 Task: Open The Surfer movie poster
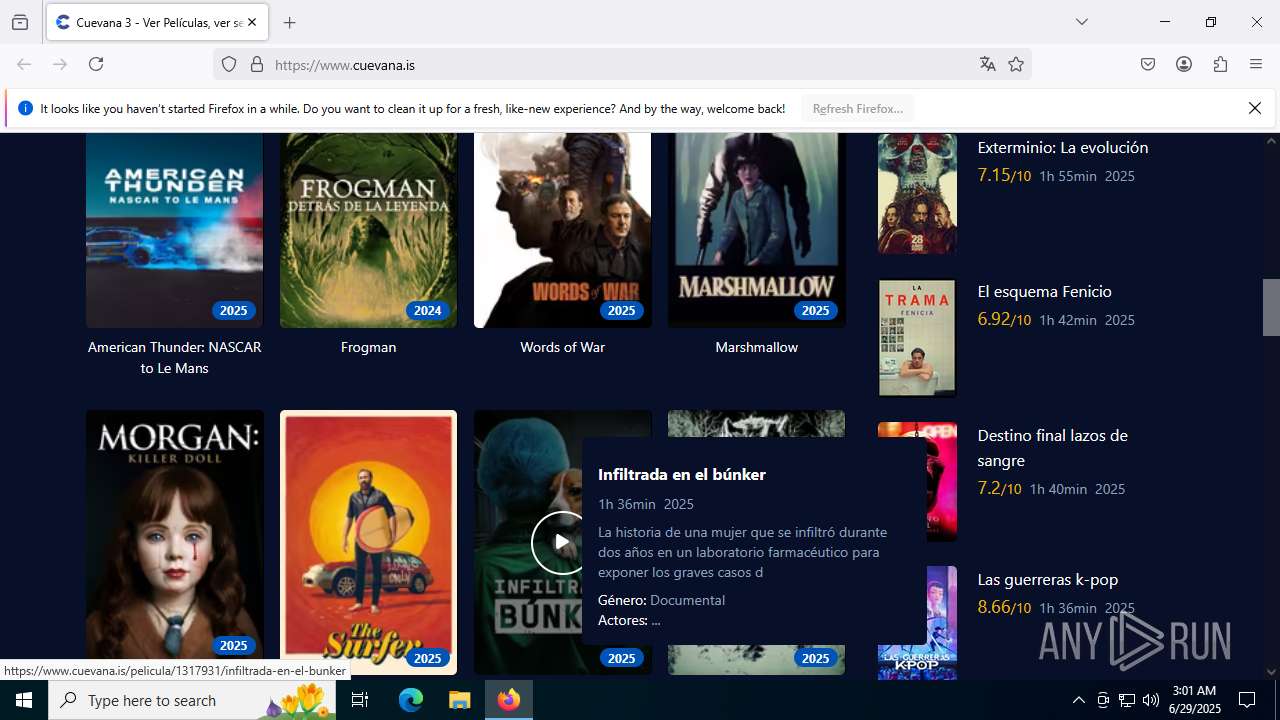[x=368, y=542]
